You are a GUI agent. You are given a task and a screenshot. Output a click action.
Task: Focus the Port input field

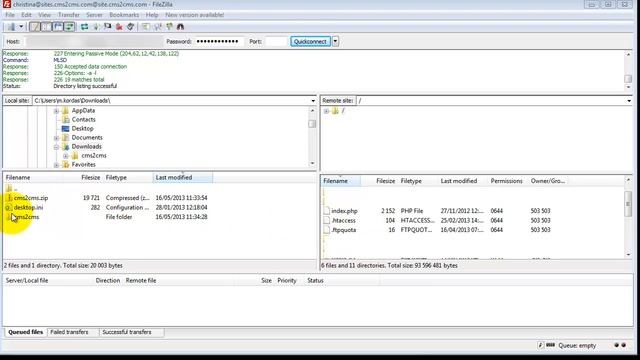pos(276,42)
